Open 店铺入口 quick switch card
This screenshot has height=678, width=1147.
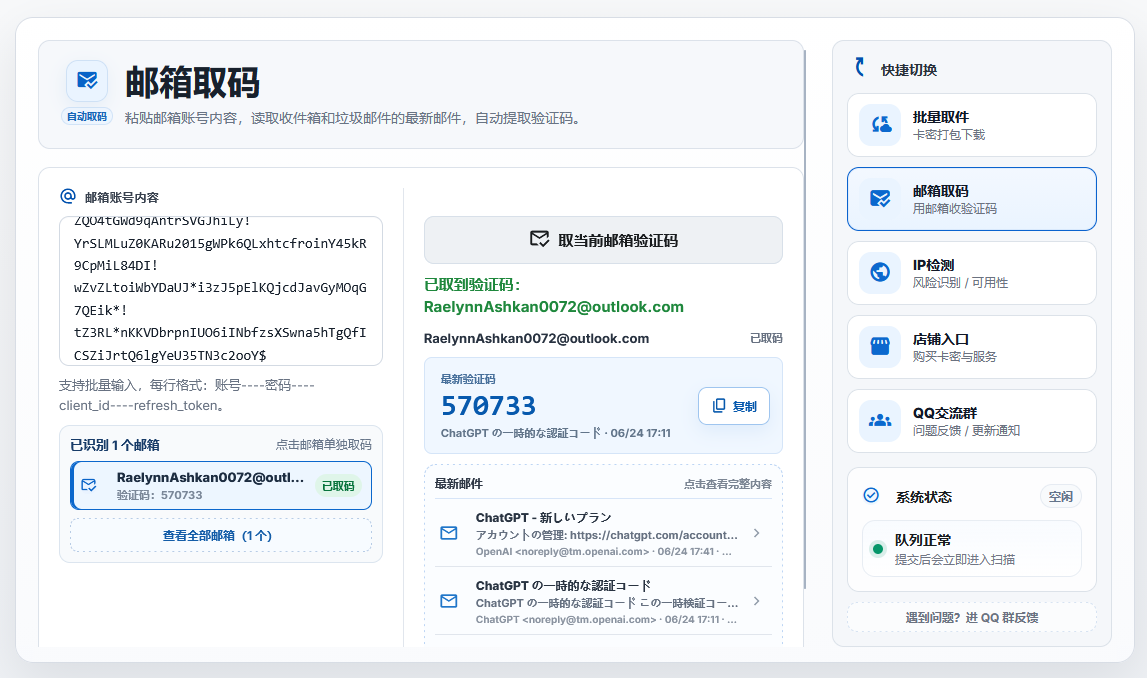[x=971, y=347]
